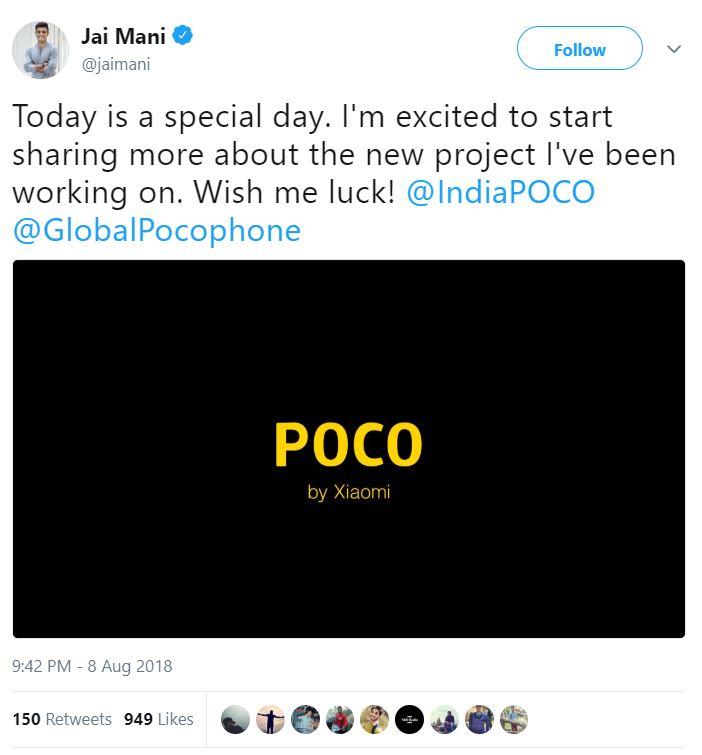Screen dimensions: 702x755
Task: View the 949 Likes list
Action: click(159, 719)
